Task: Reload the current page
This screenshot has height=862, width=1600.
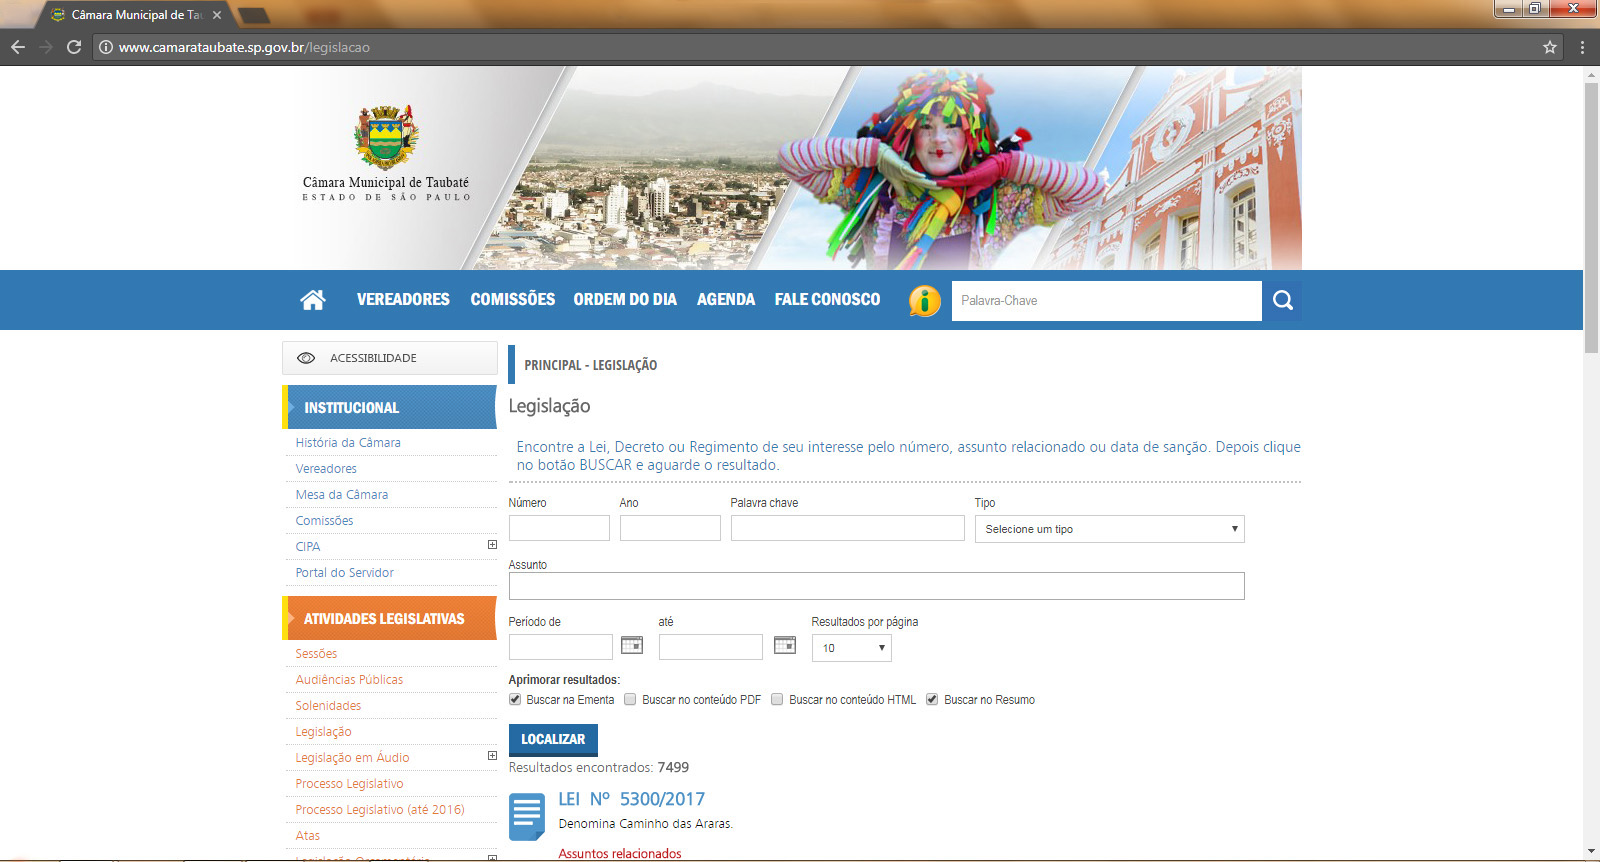Action: [x=74, y=47]
